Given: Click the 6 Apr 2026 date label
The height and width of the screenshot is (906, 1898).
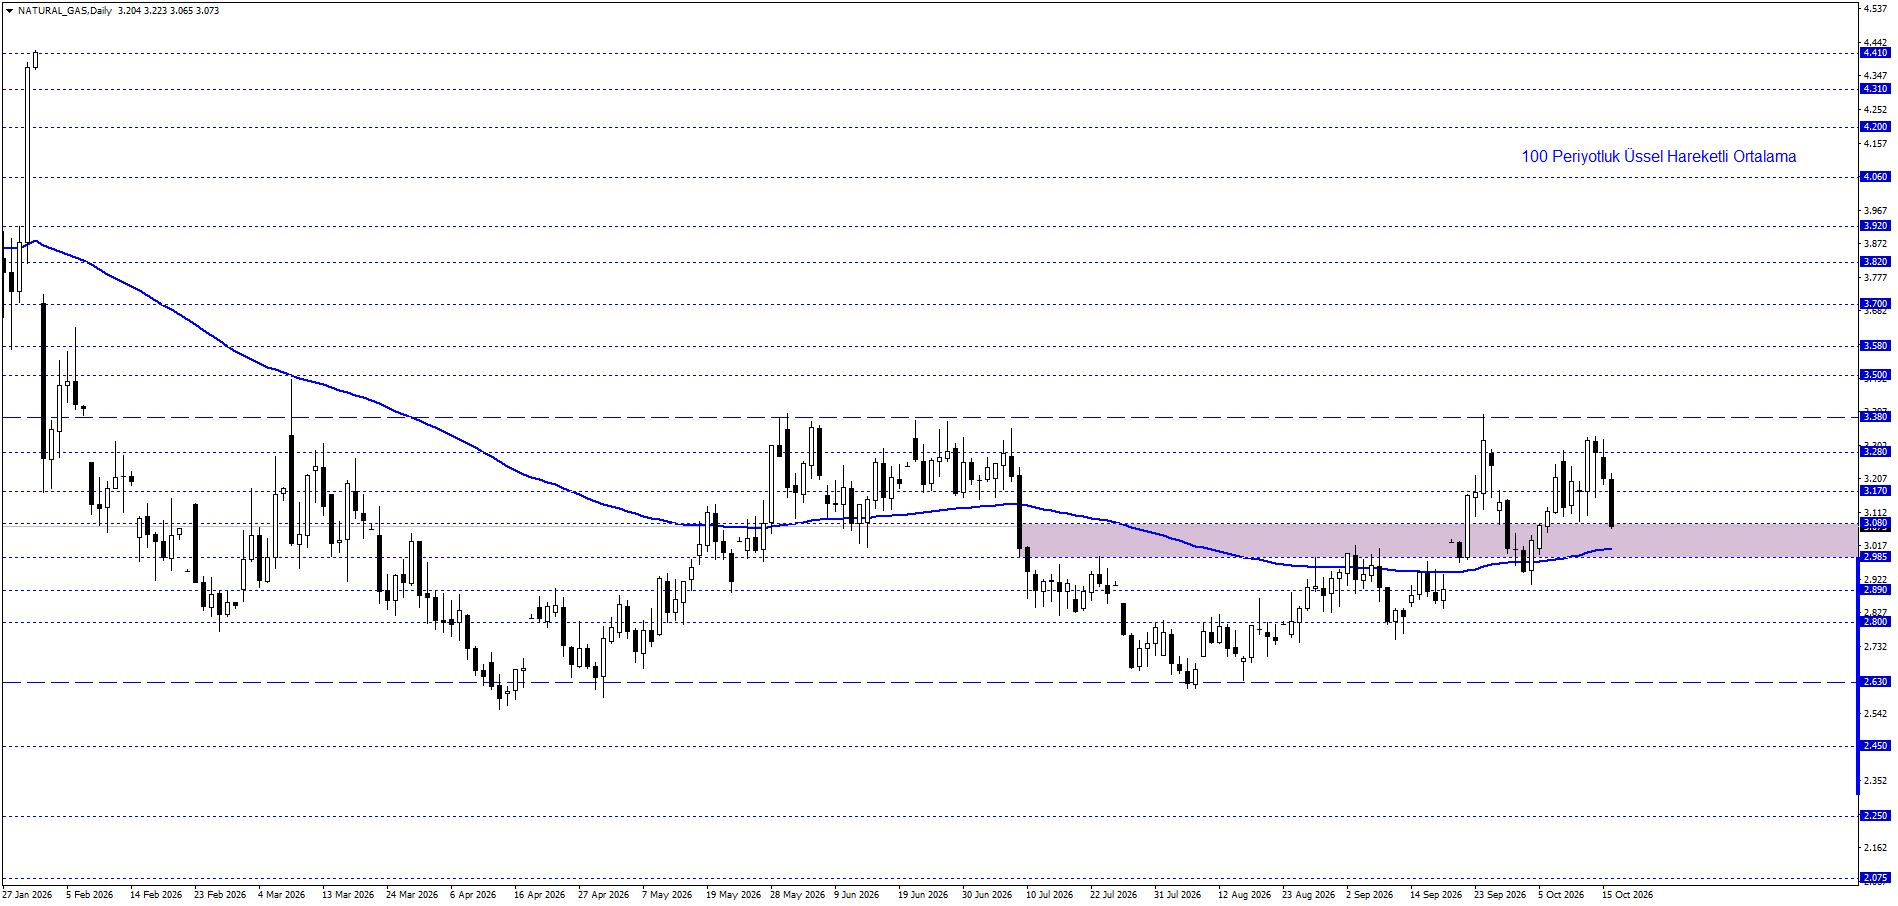Looking at the screenshot, I should point(473,895).
